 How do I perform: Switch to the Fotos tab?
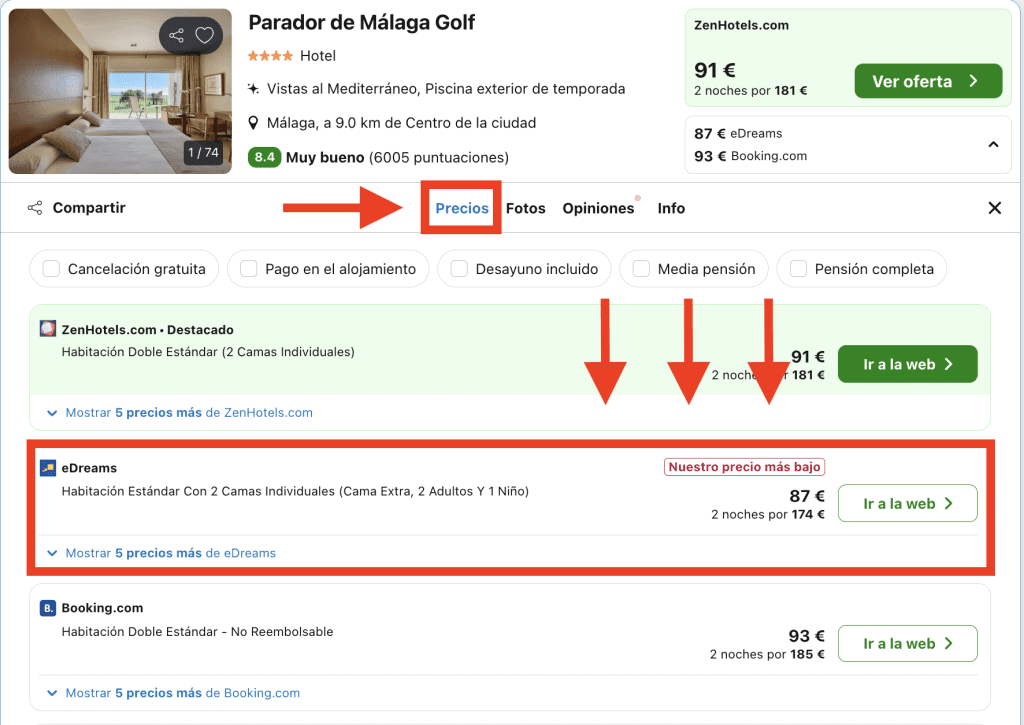[525, 208]
